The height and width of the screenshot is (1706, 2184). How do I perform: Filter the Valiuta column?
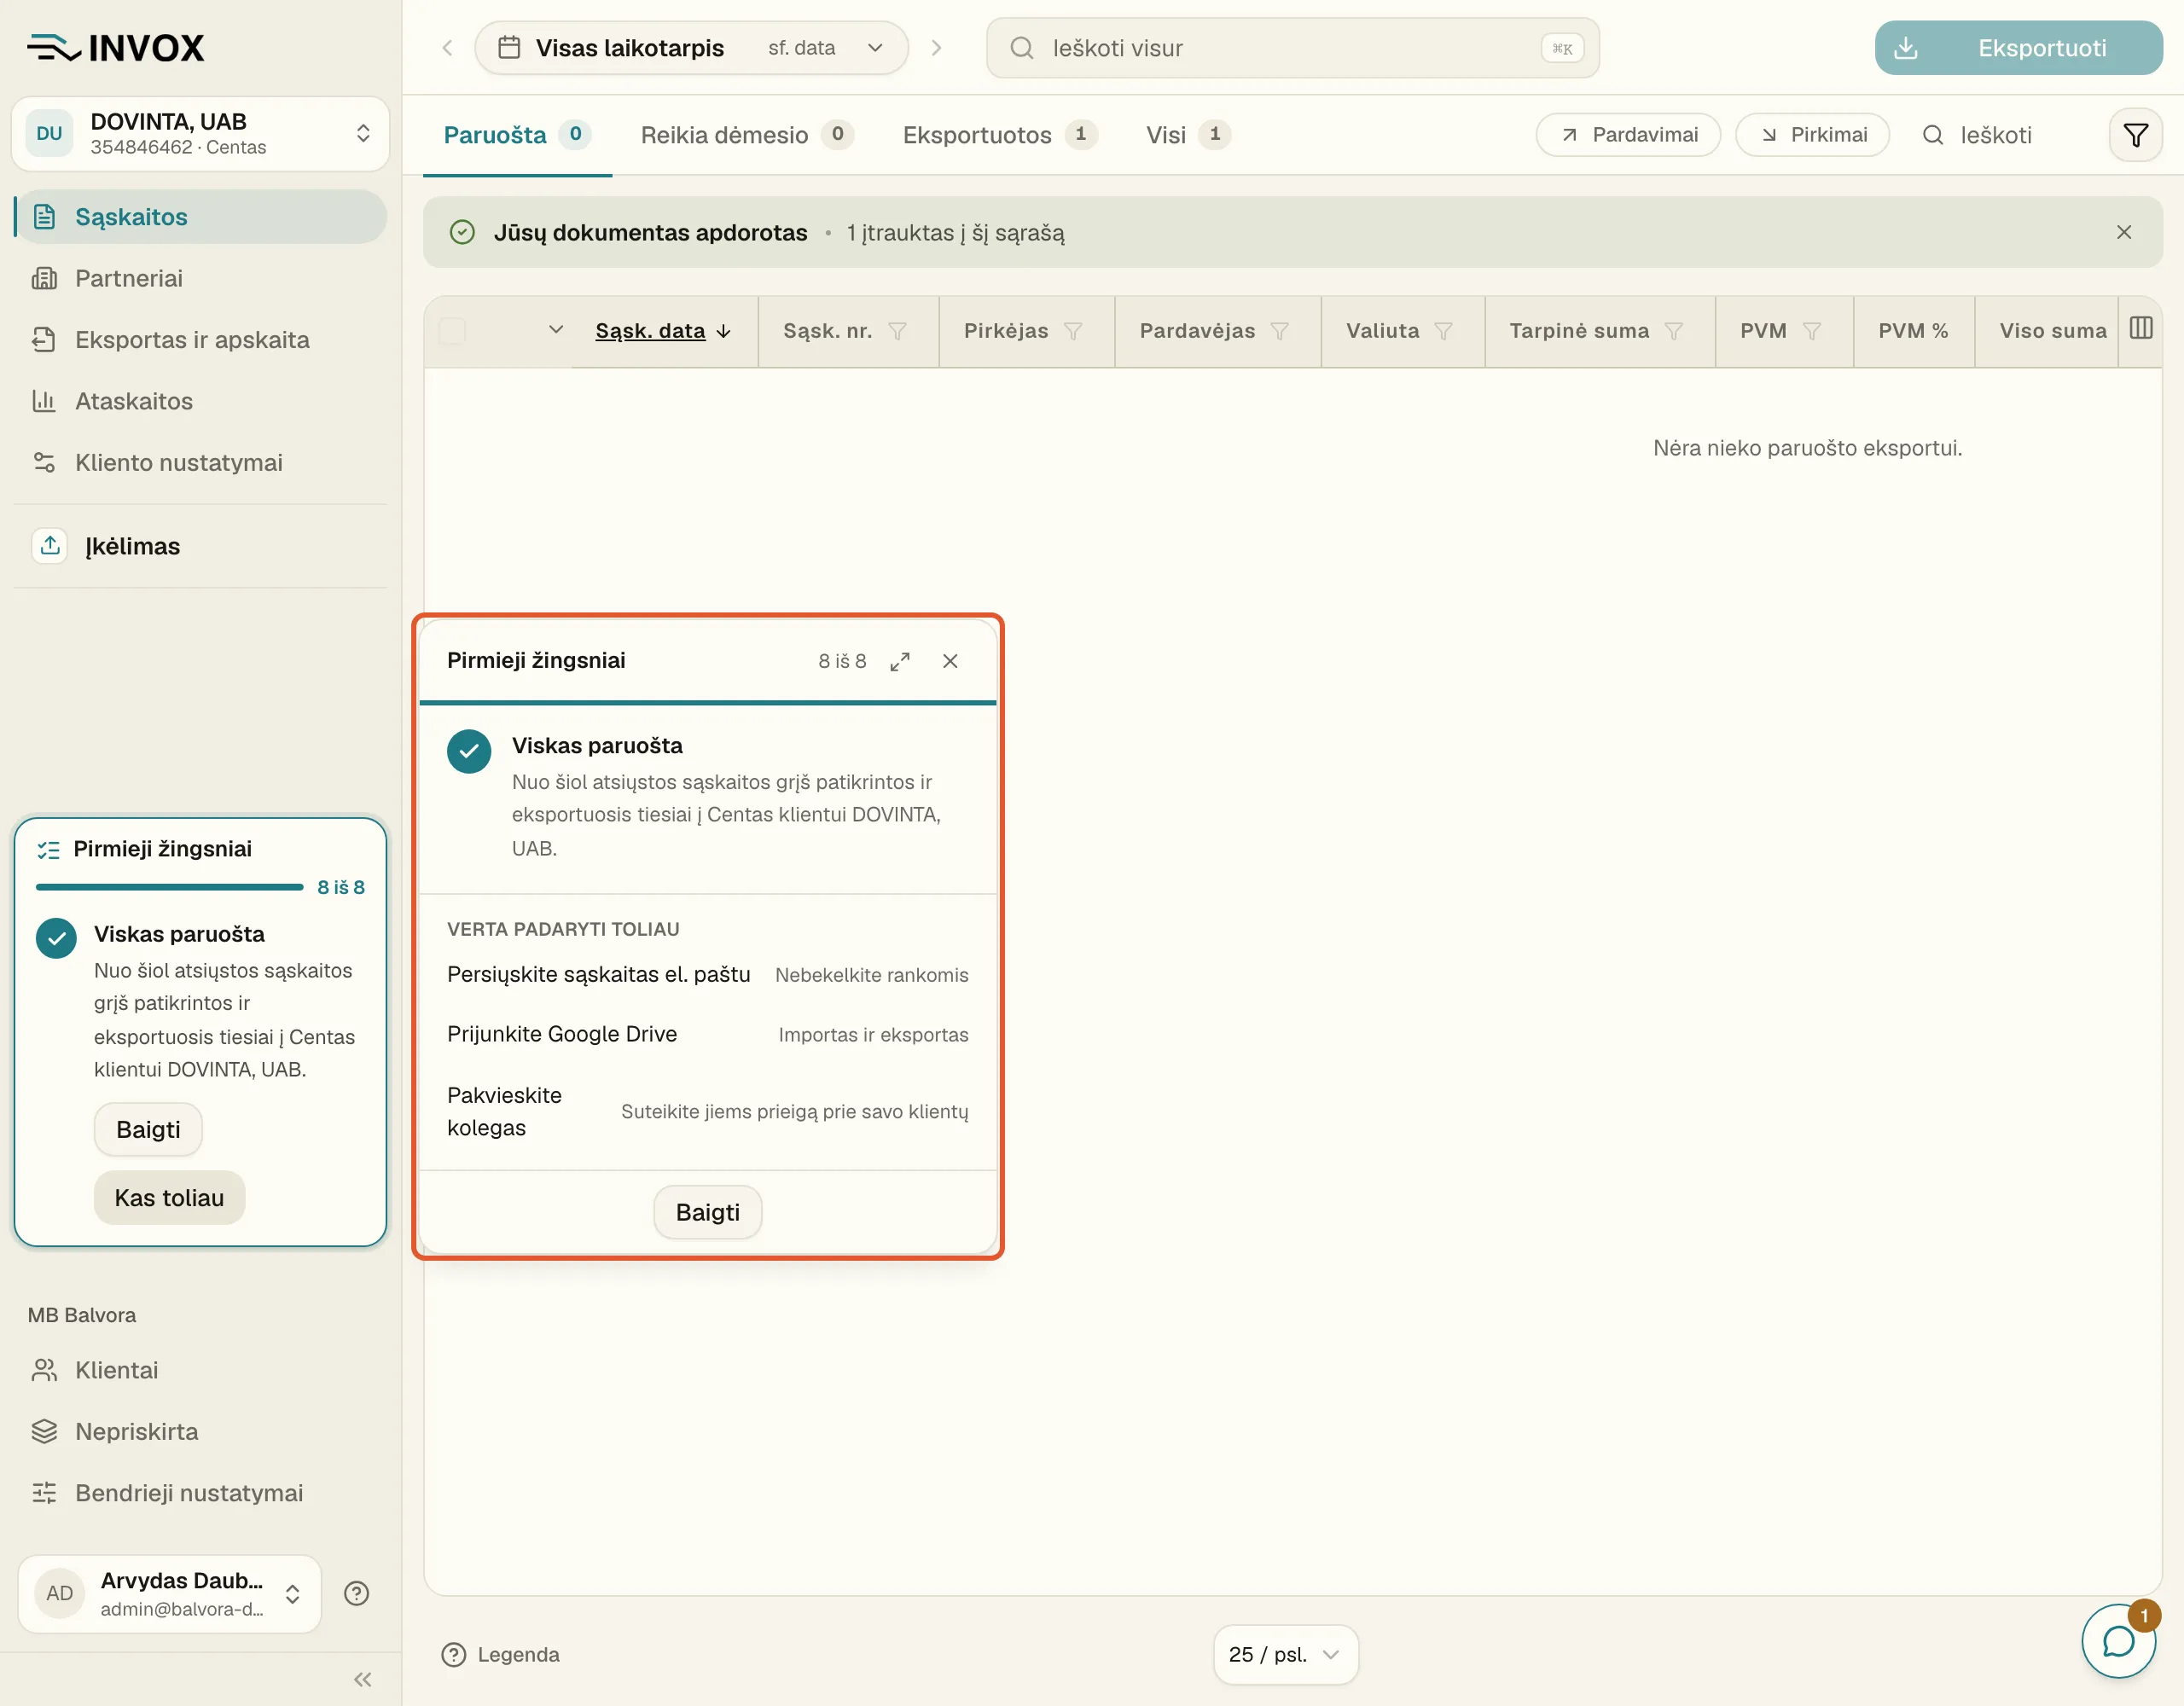1443,331
